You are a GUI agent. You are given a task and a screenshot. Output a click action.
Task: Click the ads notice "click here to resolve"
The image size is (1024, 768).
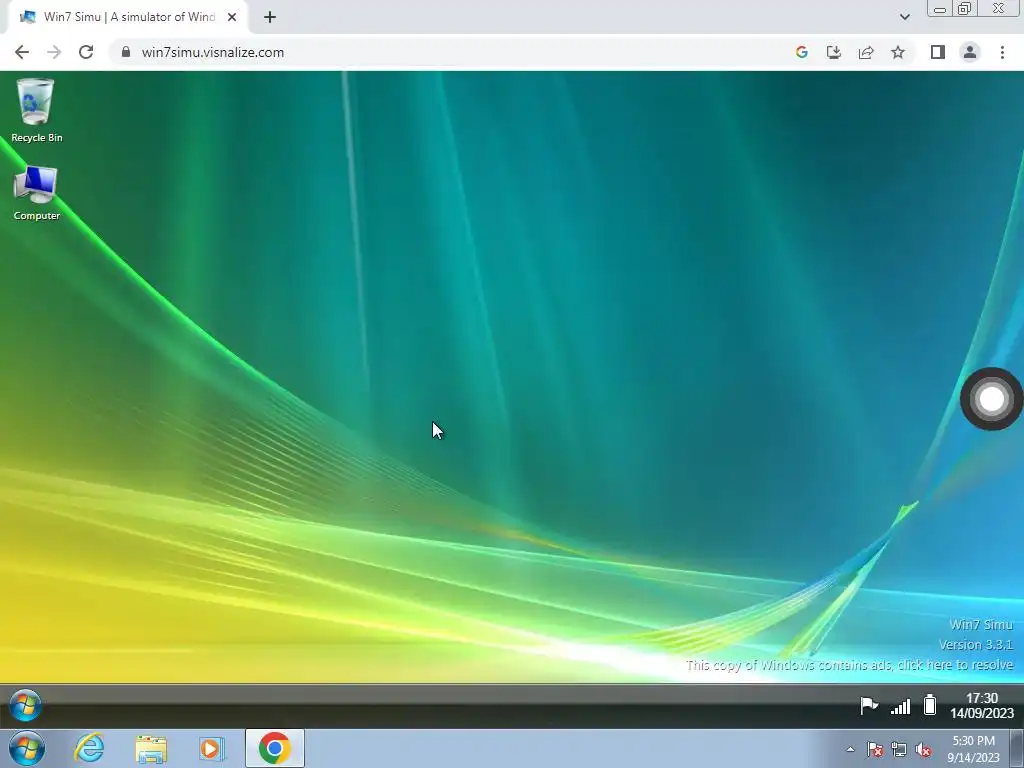pos(955,665)
